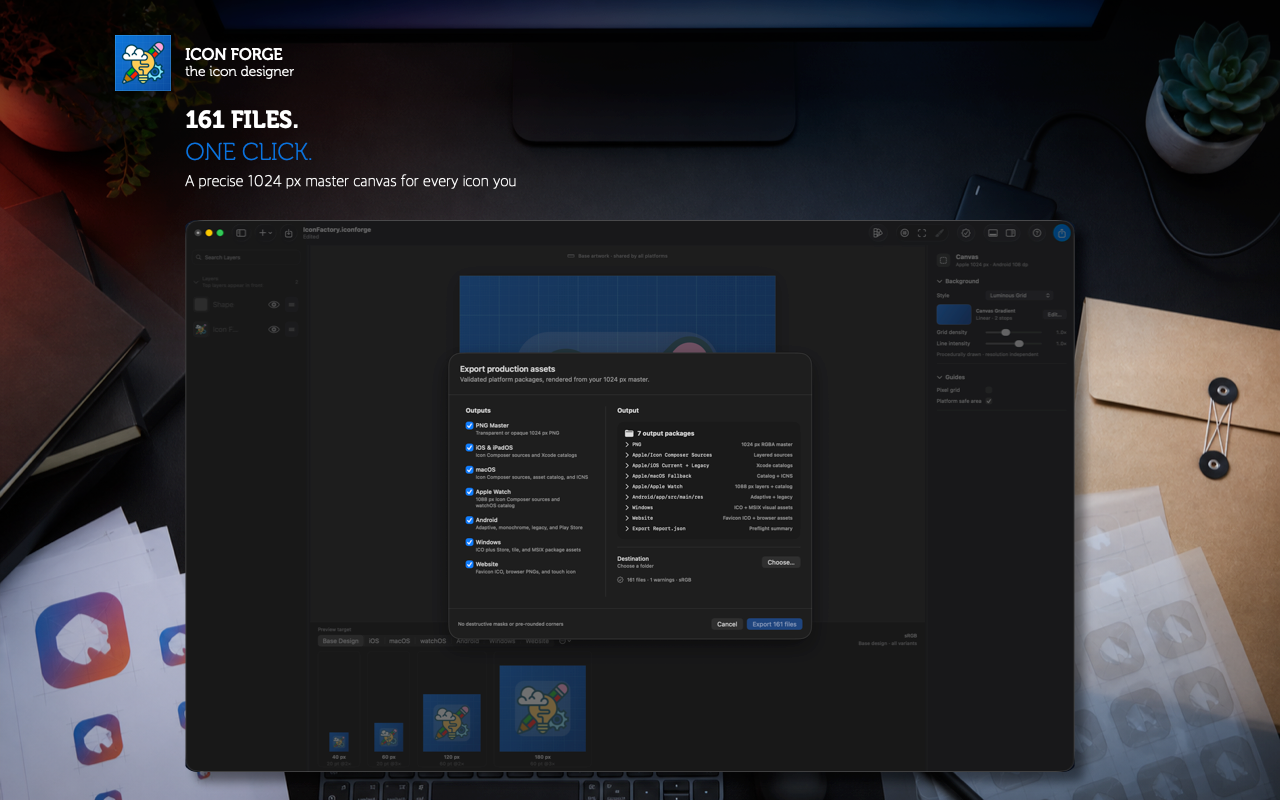
Task: Select the Base Design preview tab
Action: pyautogui.click(x=340, y=641)
